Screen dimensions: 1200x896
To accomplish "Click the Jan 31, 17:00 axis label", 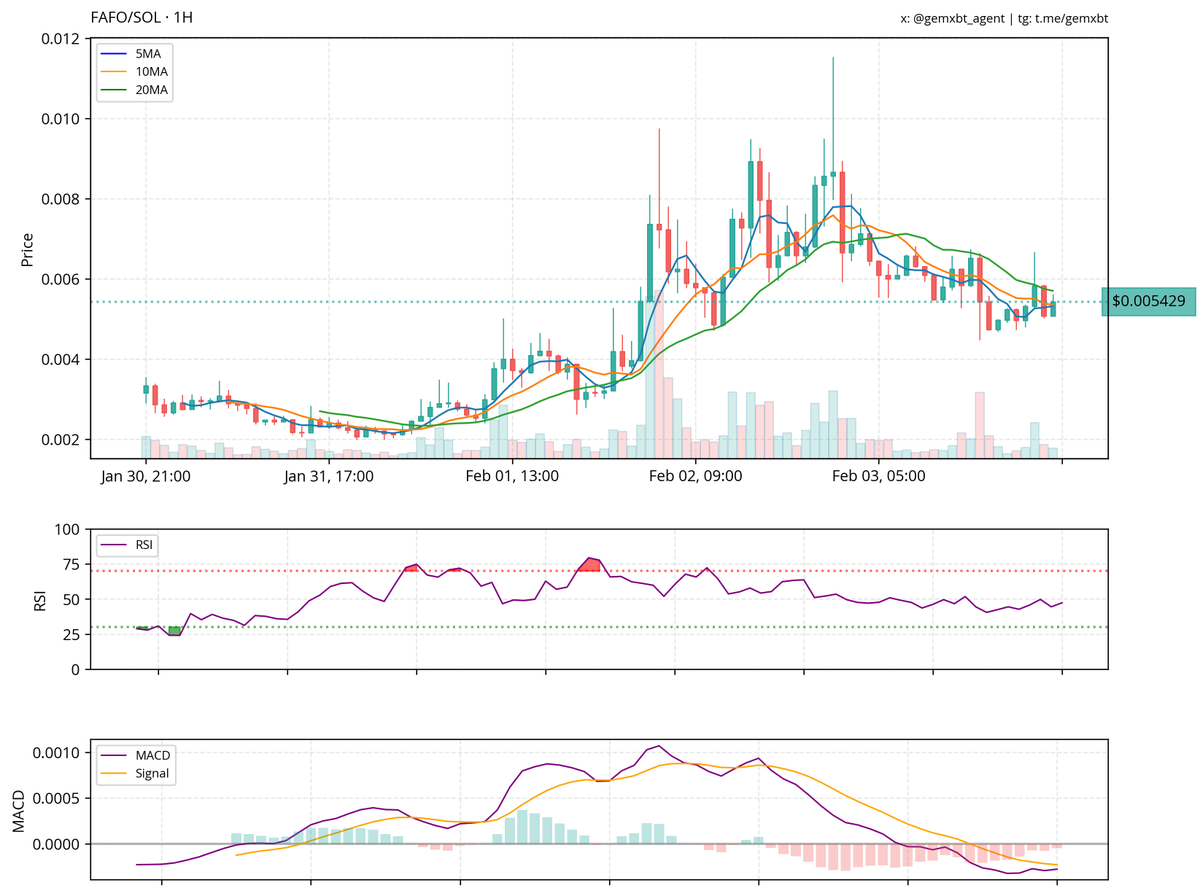I will pos(329,476).
